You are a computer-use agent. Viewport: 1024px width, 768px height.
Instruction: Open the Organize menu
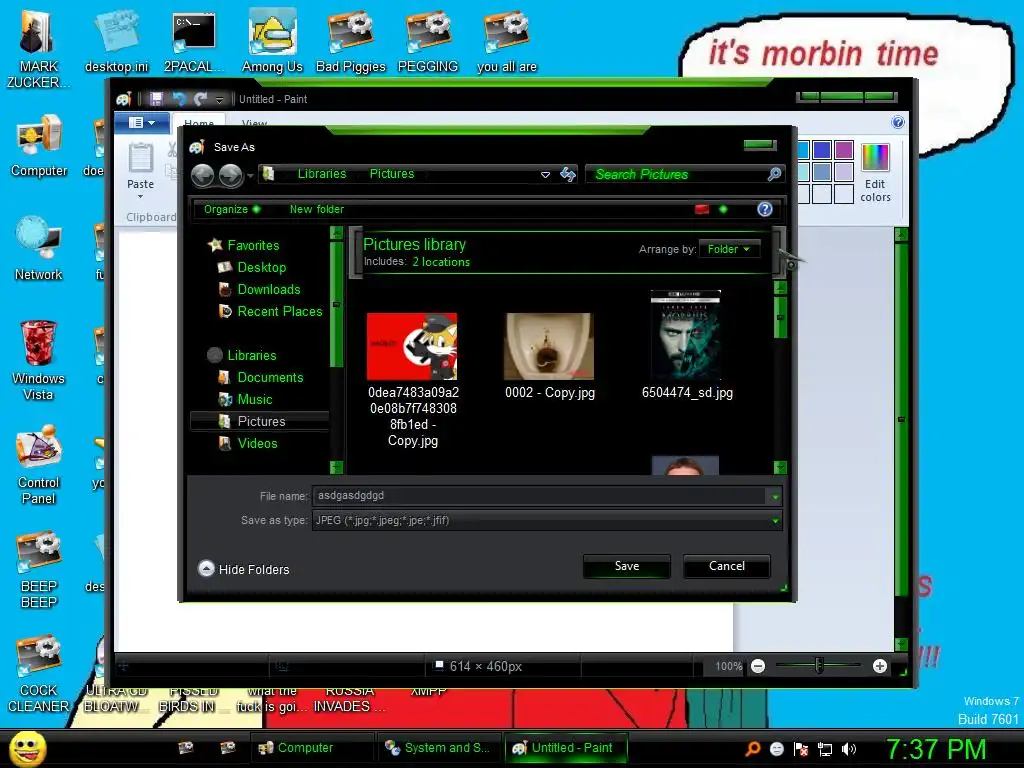coord(232,209)
